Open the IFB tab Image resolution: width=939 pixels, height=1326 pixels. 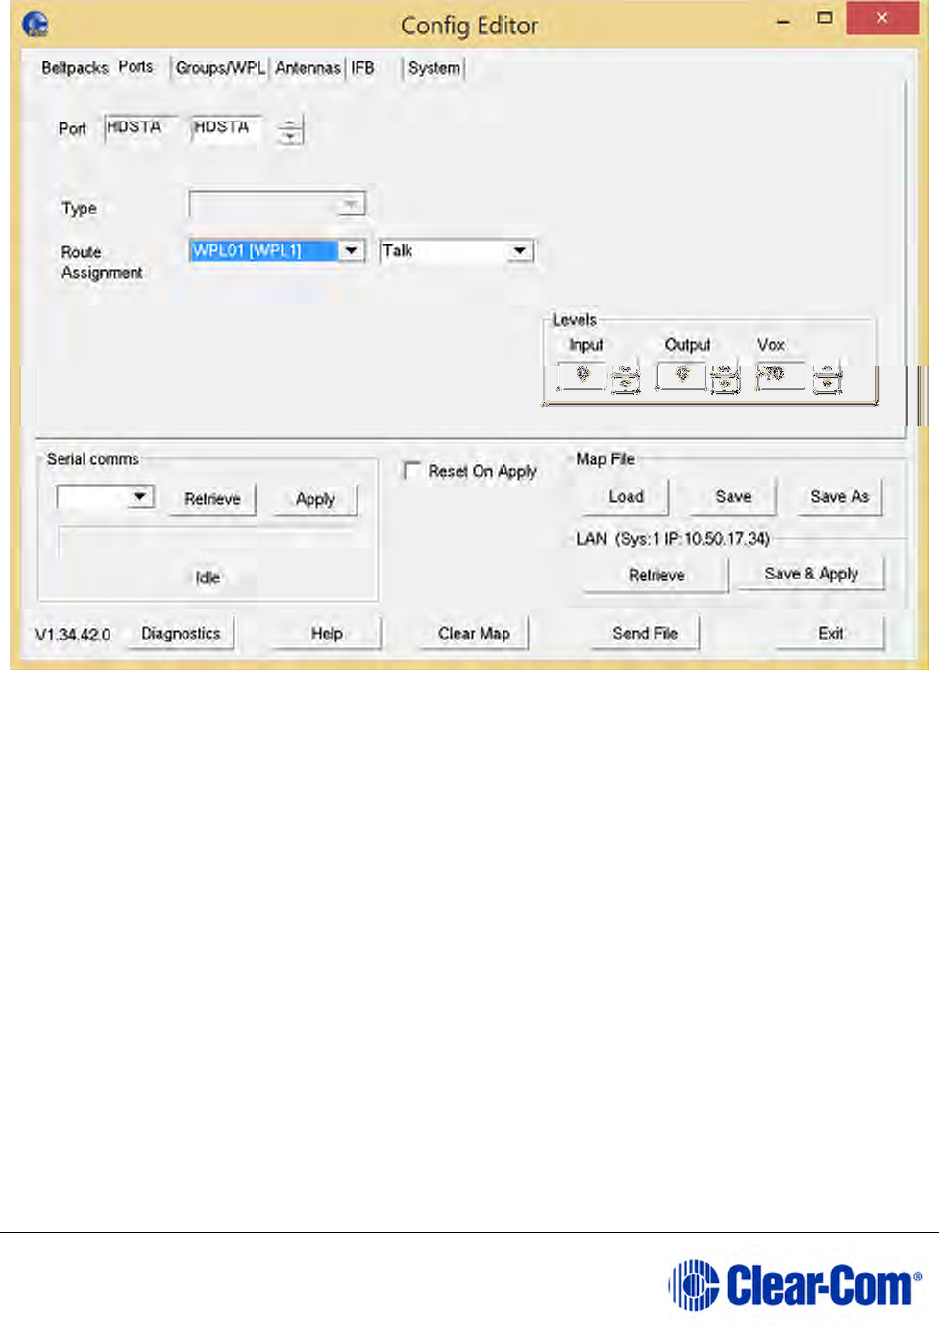coord(363,68)
